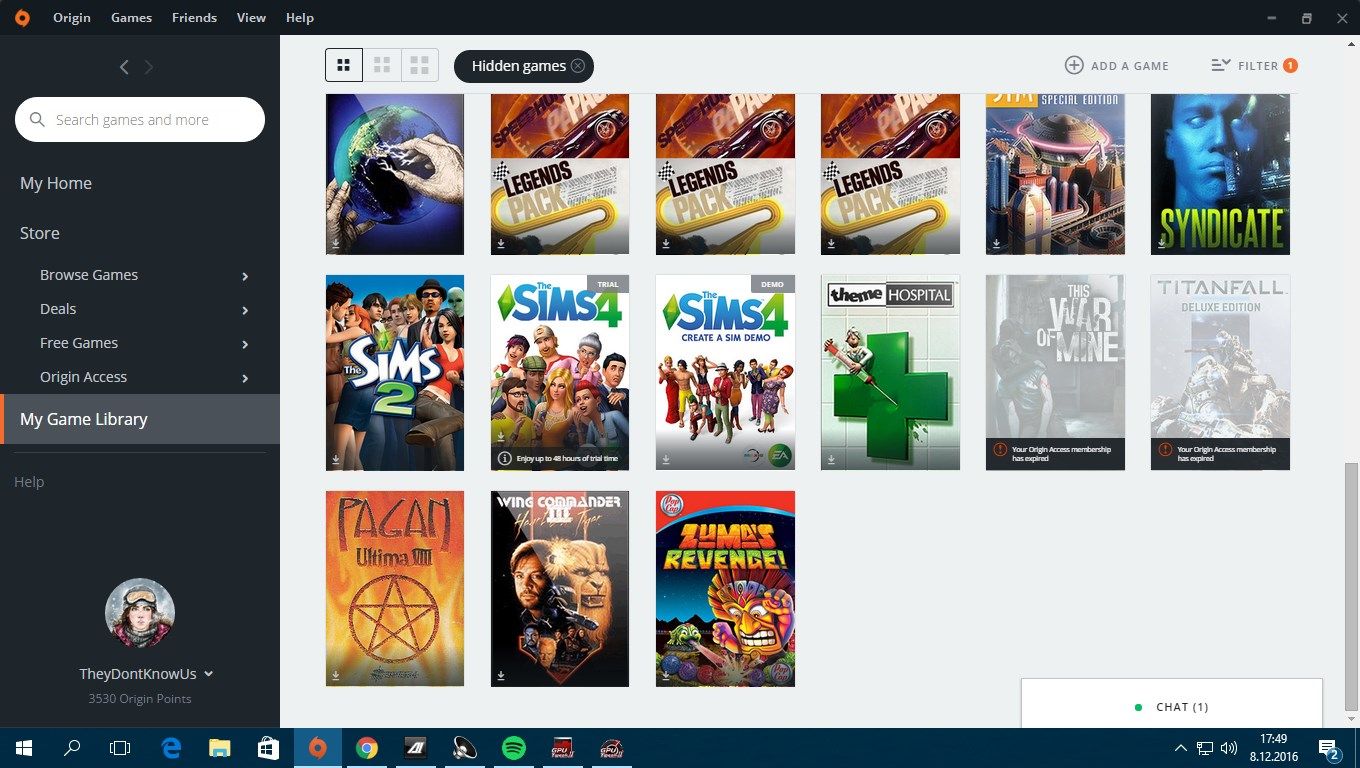This screenshot has width=1360, height=768.
Task: Click the download icon on Wing Commander III tile
Action: tap(501, 676)
